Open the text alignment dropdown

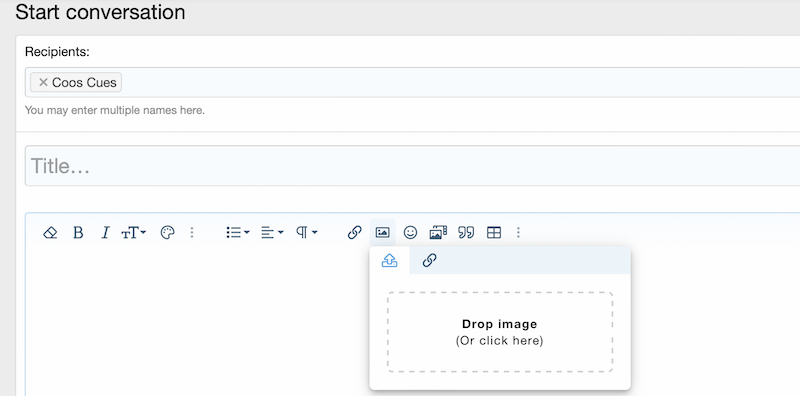[x=272, y=233]
